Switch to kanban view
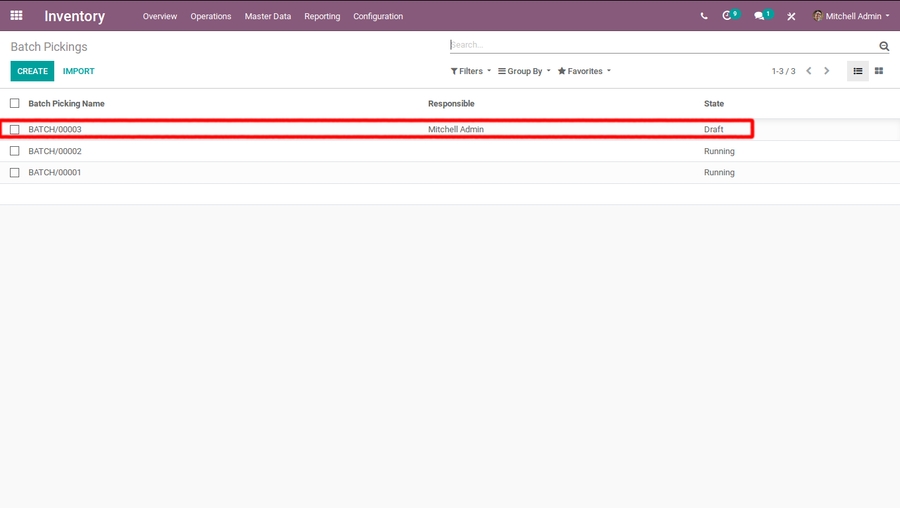 click(x=879, y=71)
